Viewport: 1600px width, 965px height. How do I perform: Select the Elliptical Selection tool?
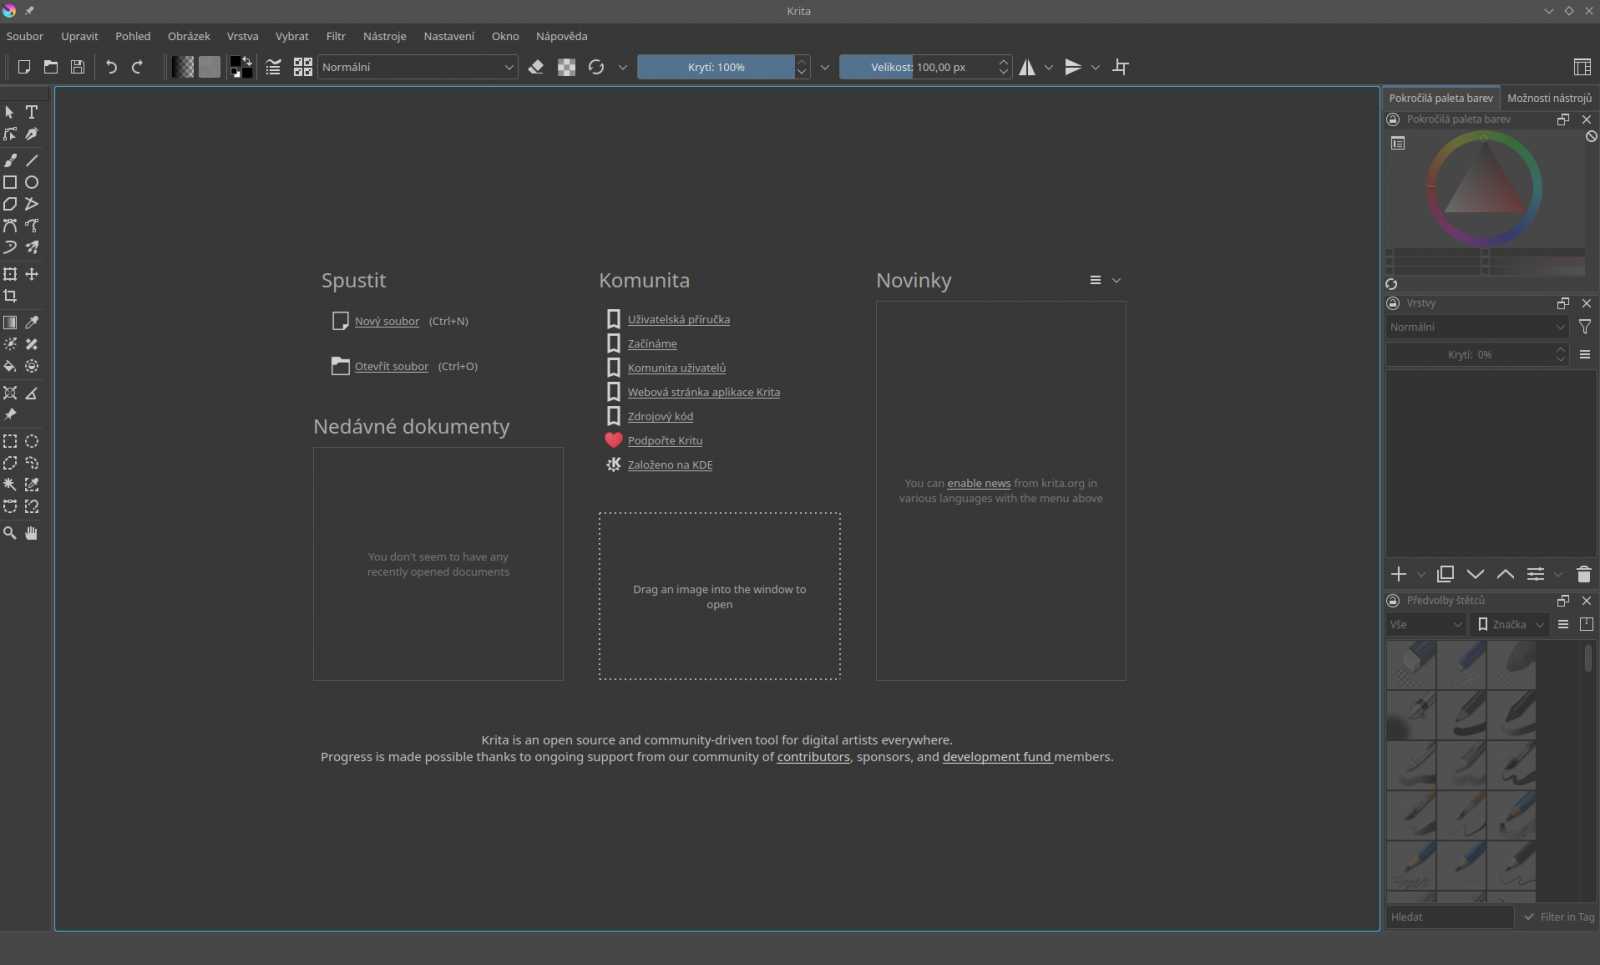(32, 441)
